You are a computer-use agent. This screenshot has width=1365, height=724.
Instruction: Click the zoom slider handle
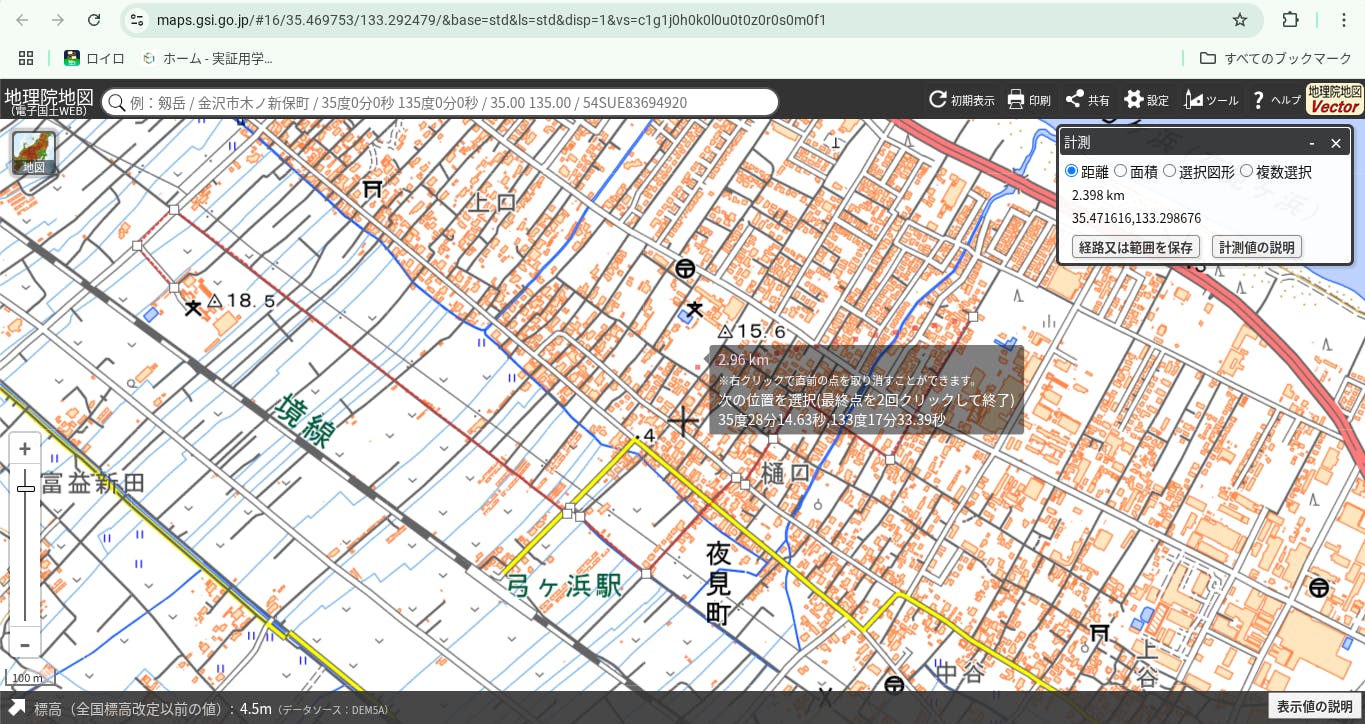pos(25,489)
